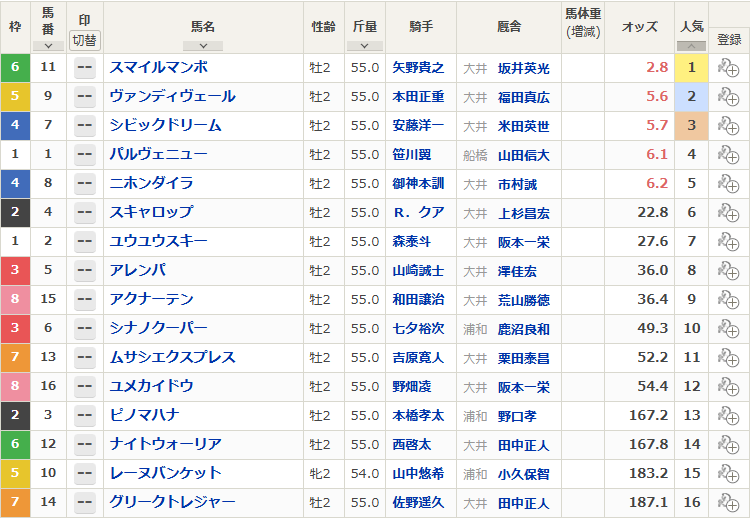Open jockey page for 矢野貴之
This screenshot has width=750, height=519.
pos(418,68)
